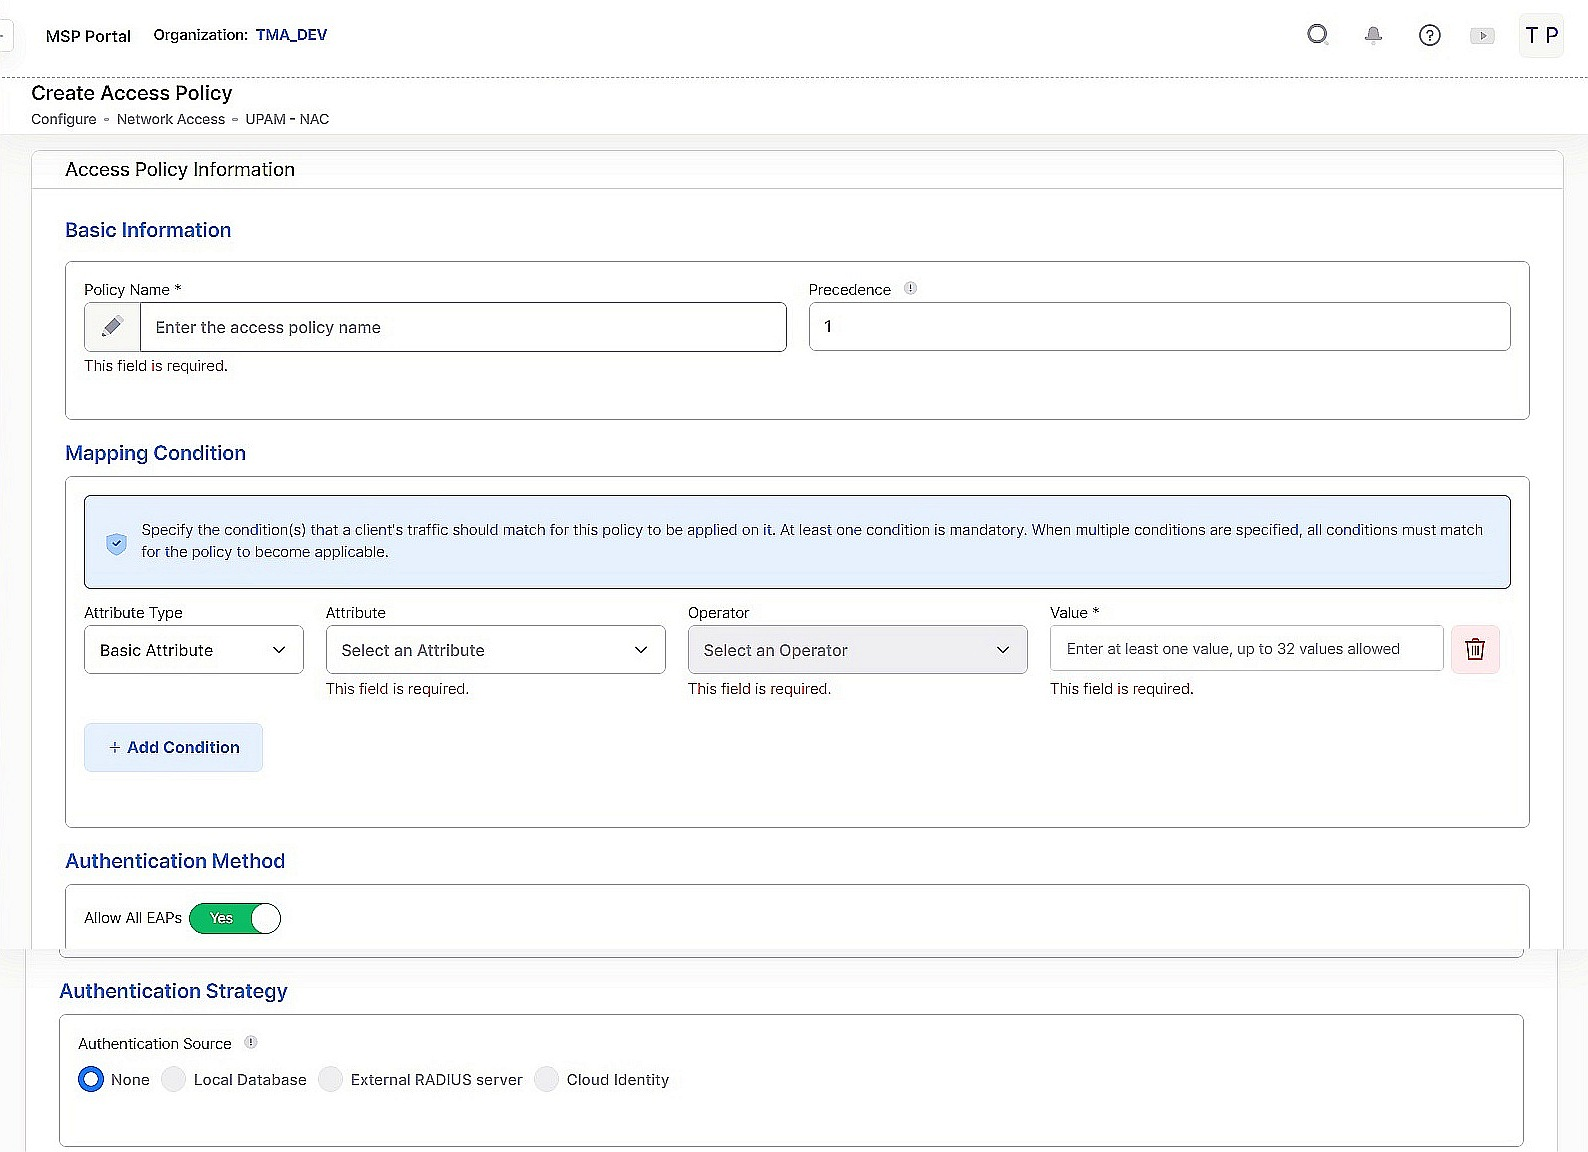Open the video tutorial icon
Viewport: 1588px width, 1152px height.
pos(1482,35)
